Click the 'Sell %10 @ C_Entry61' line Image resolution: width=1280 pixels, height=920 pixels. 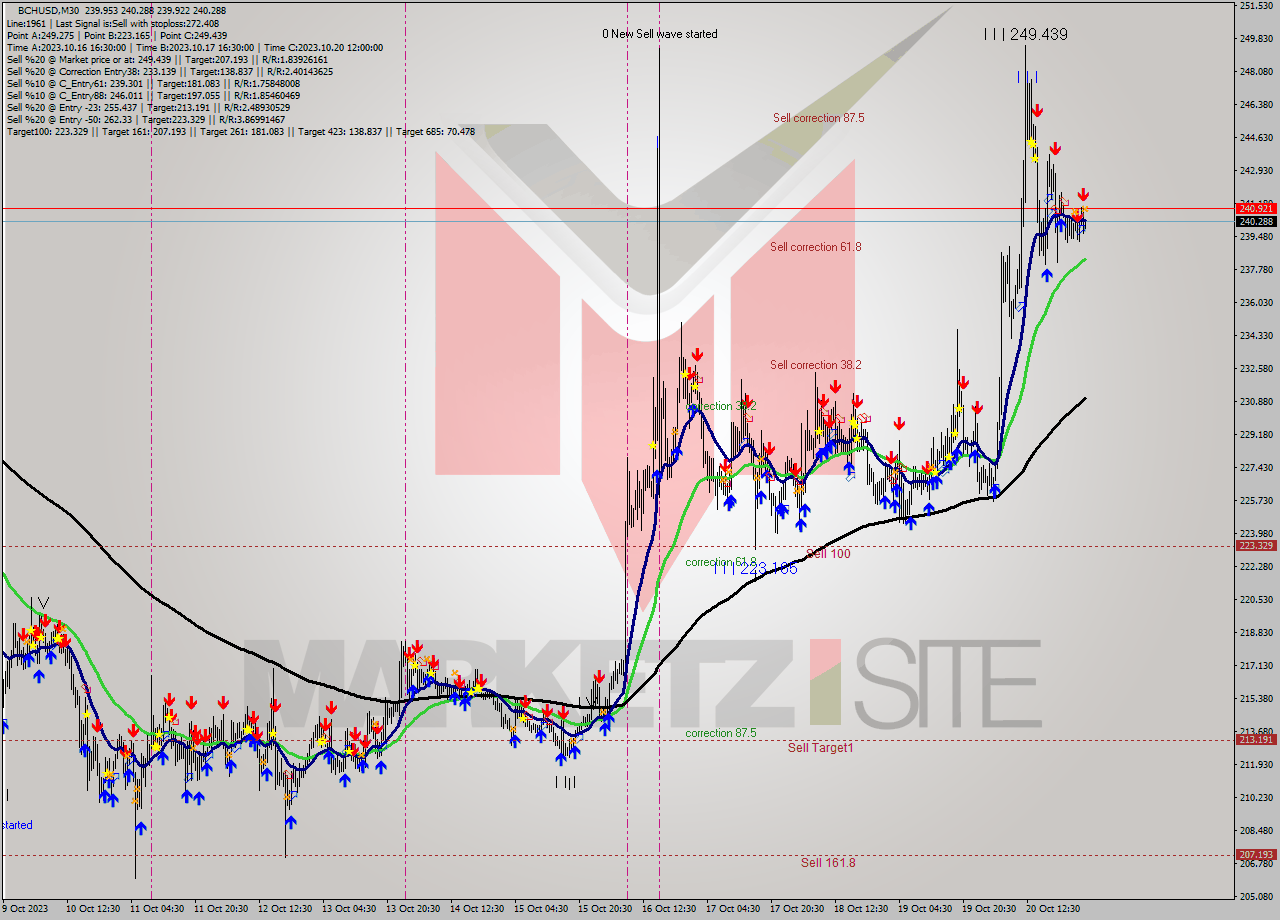pyautogui.click(x=153, y=83)
